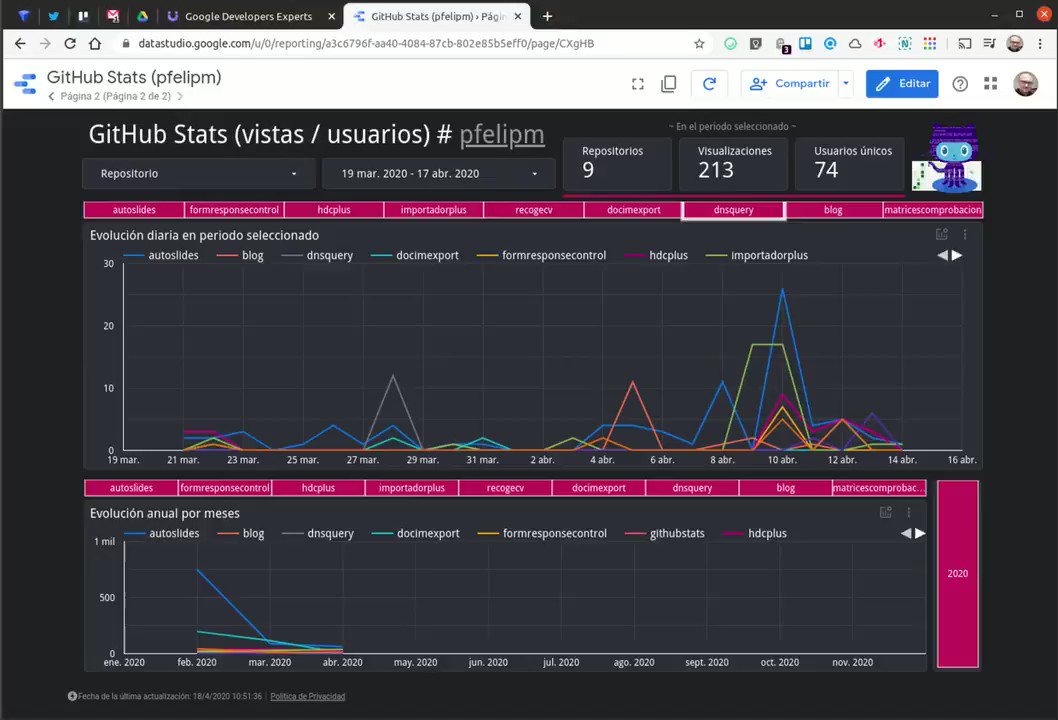Click the githubstats legend color in annual chart
This screenshot has width=1058, height=720.
pos(636,534)
